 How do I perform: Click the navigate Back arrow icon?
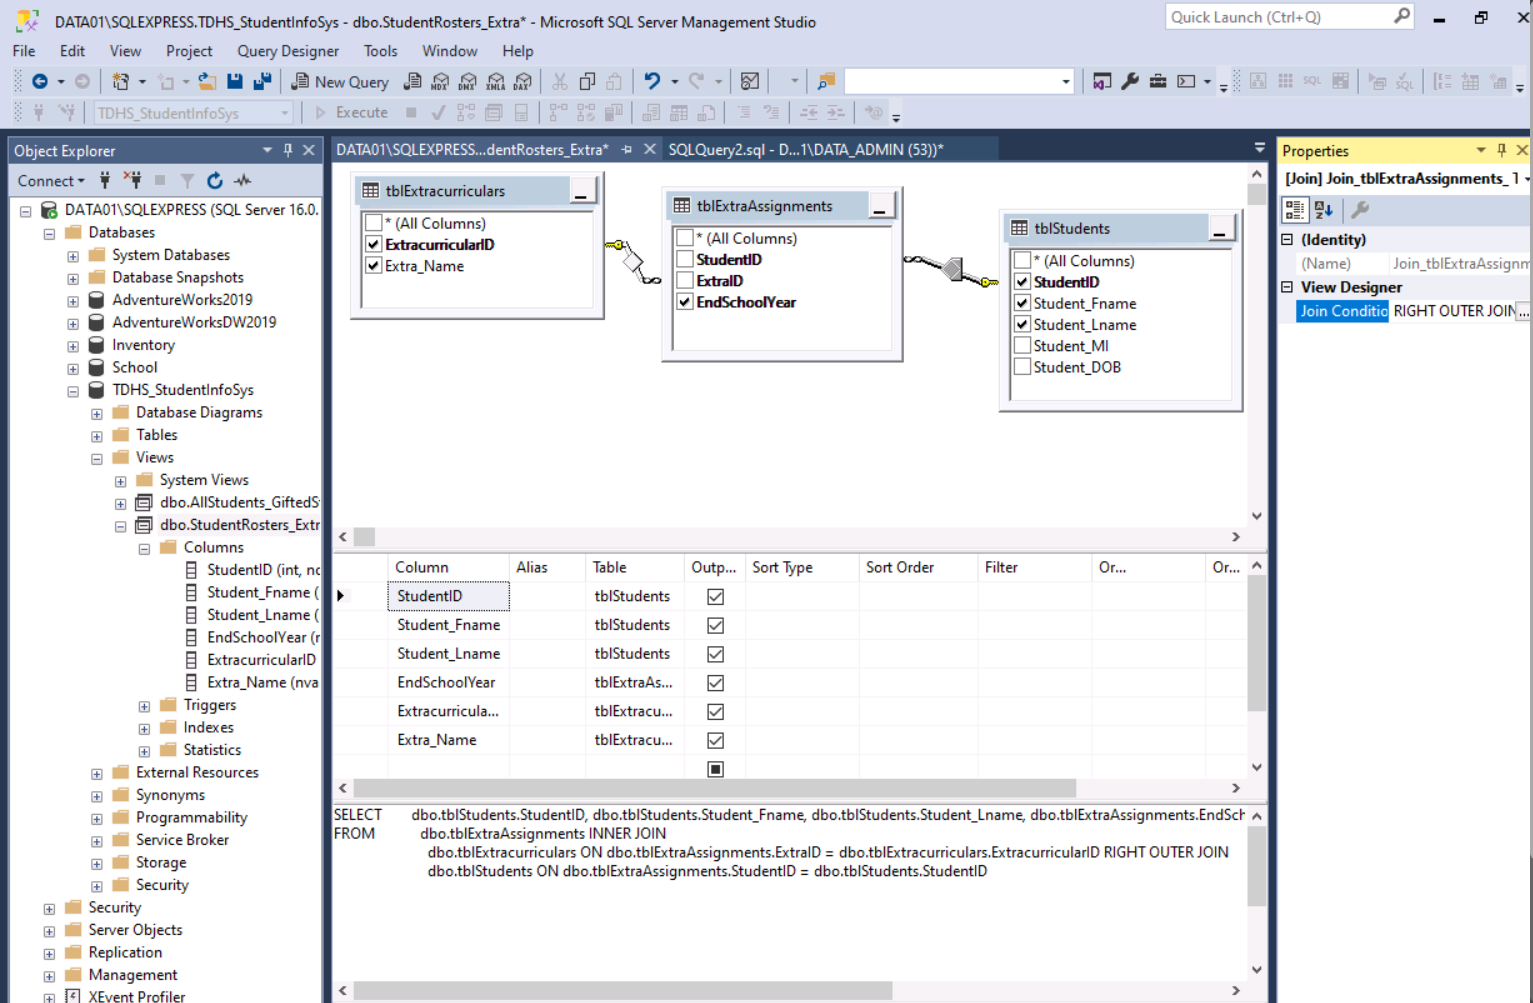click(40, 82)
